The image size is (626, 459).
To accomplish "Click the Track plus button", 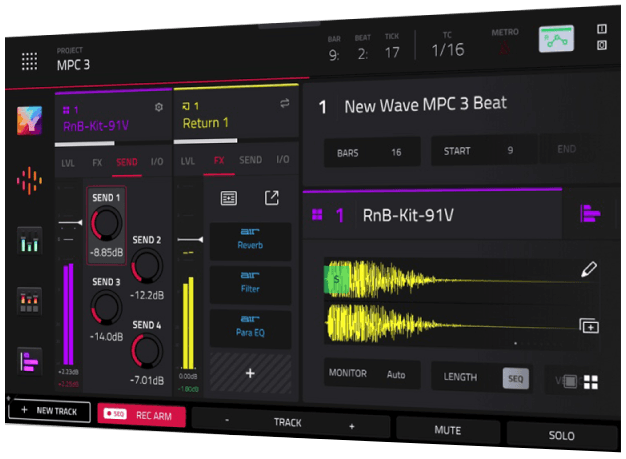I will 352,426.
